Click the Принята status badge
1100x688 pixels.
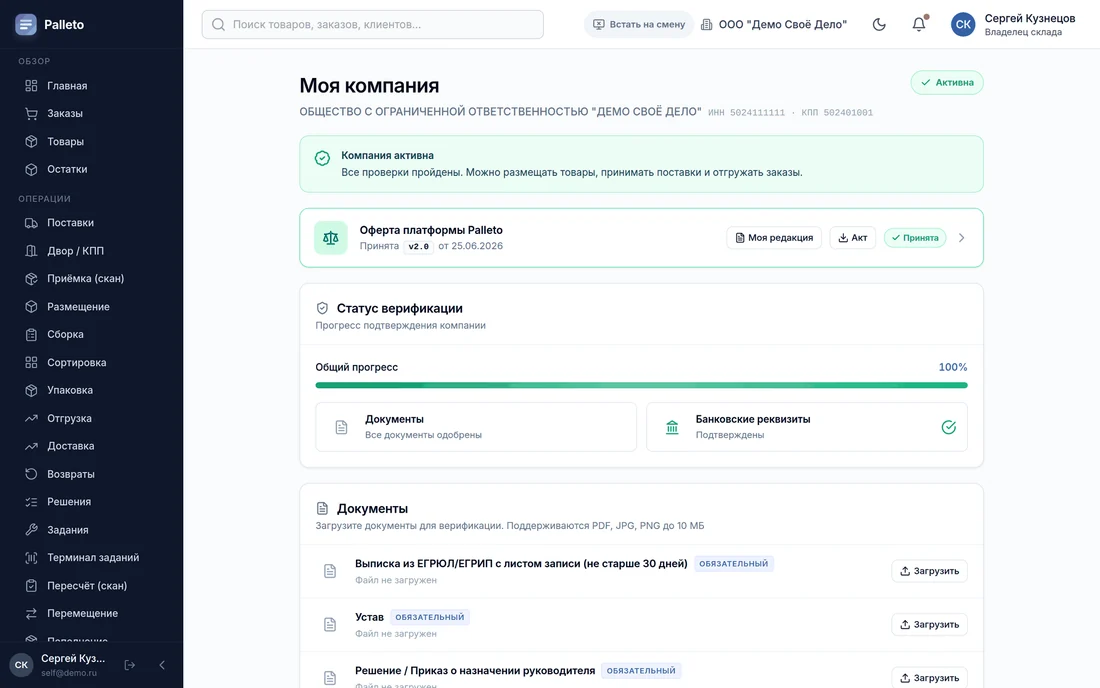(x=915, y=238)
